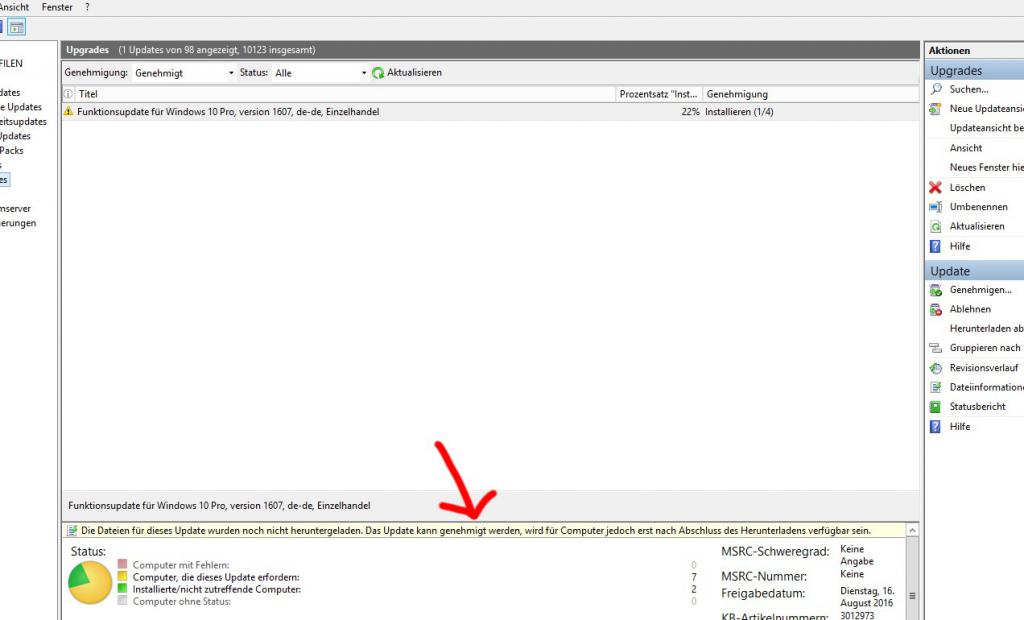Click "Computer, die dieses Update erfordern:" text
The height and width of the screenshot is (620, 1024).
click(x=216, y=578)
